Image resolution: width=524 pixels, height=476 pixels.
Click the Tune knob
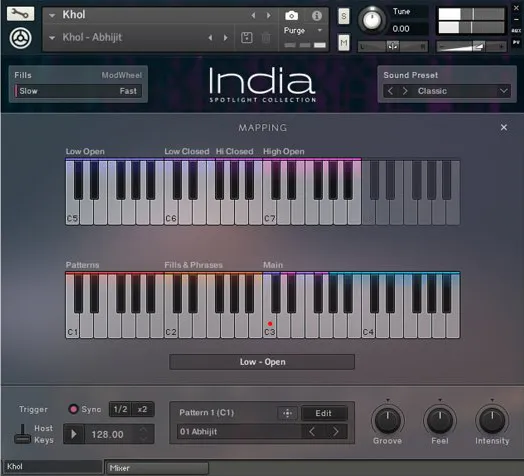372,19
